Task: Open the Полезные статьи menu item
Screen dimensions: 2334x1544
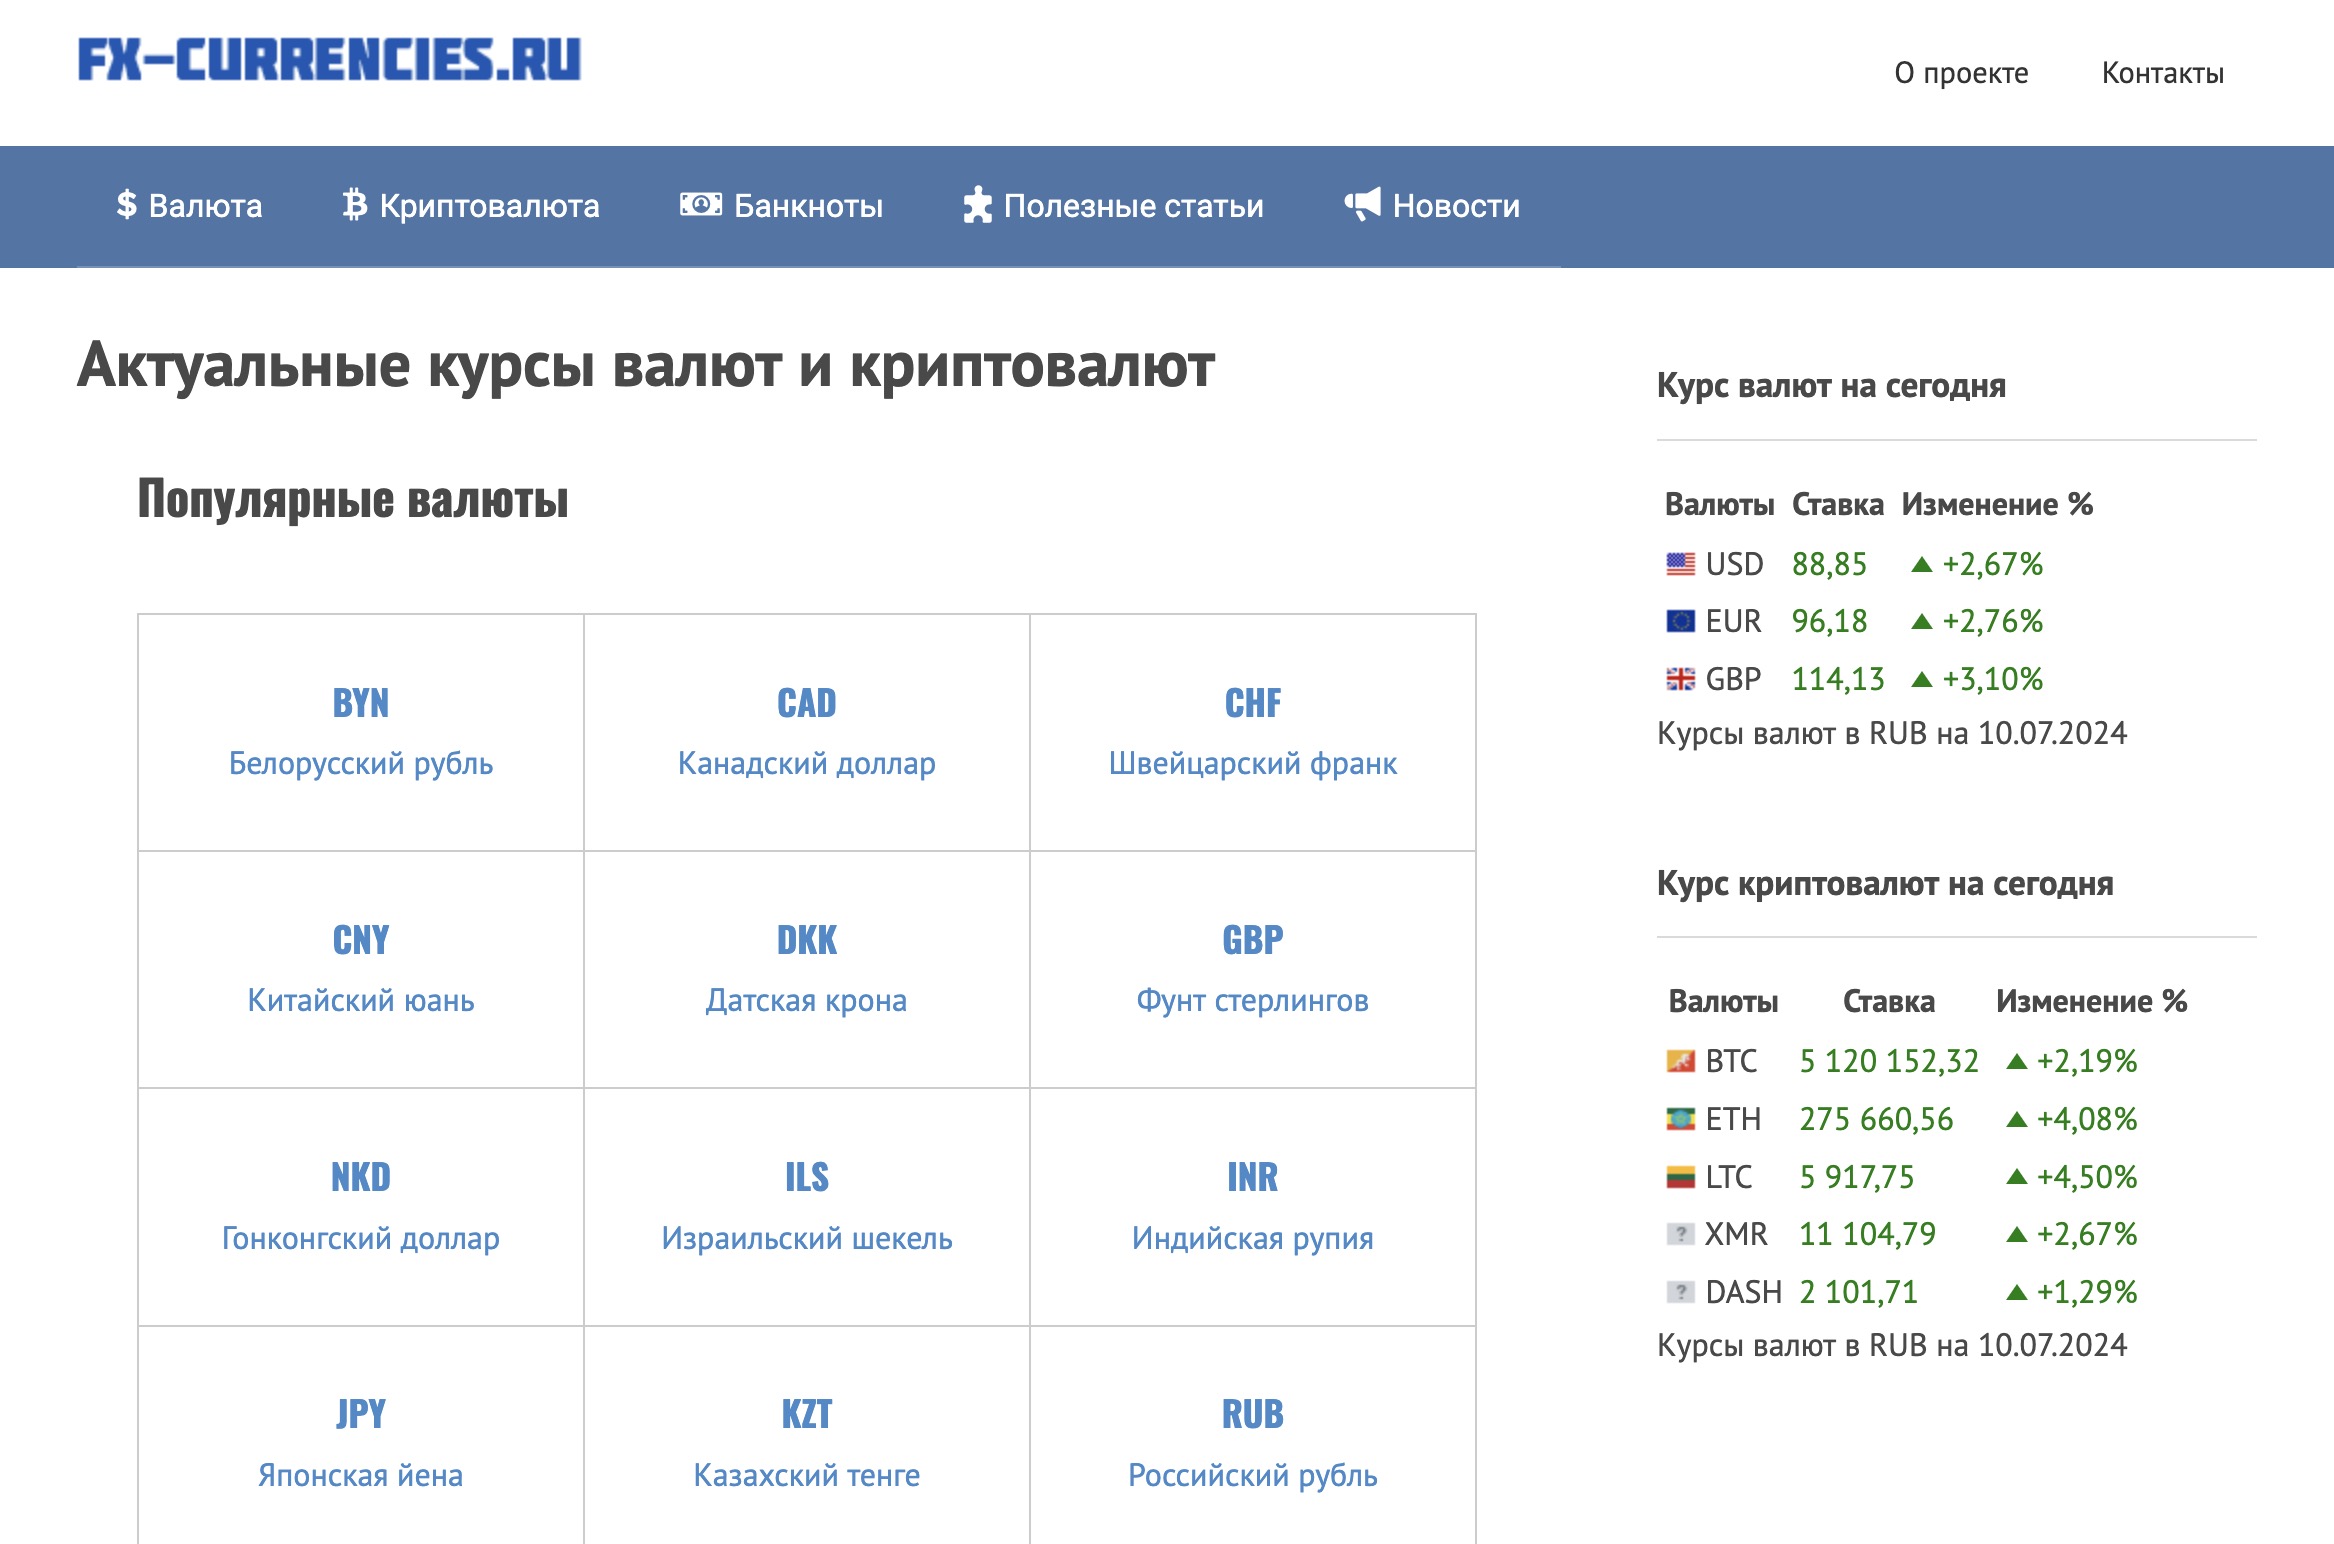Action: point(1113,206)
